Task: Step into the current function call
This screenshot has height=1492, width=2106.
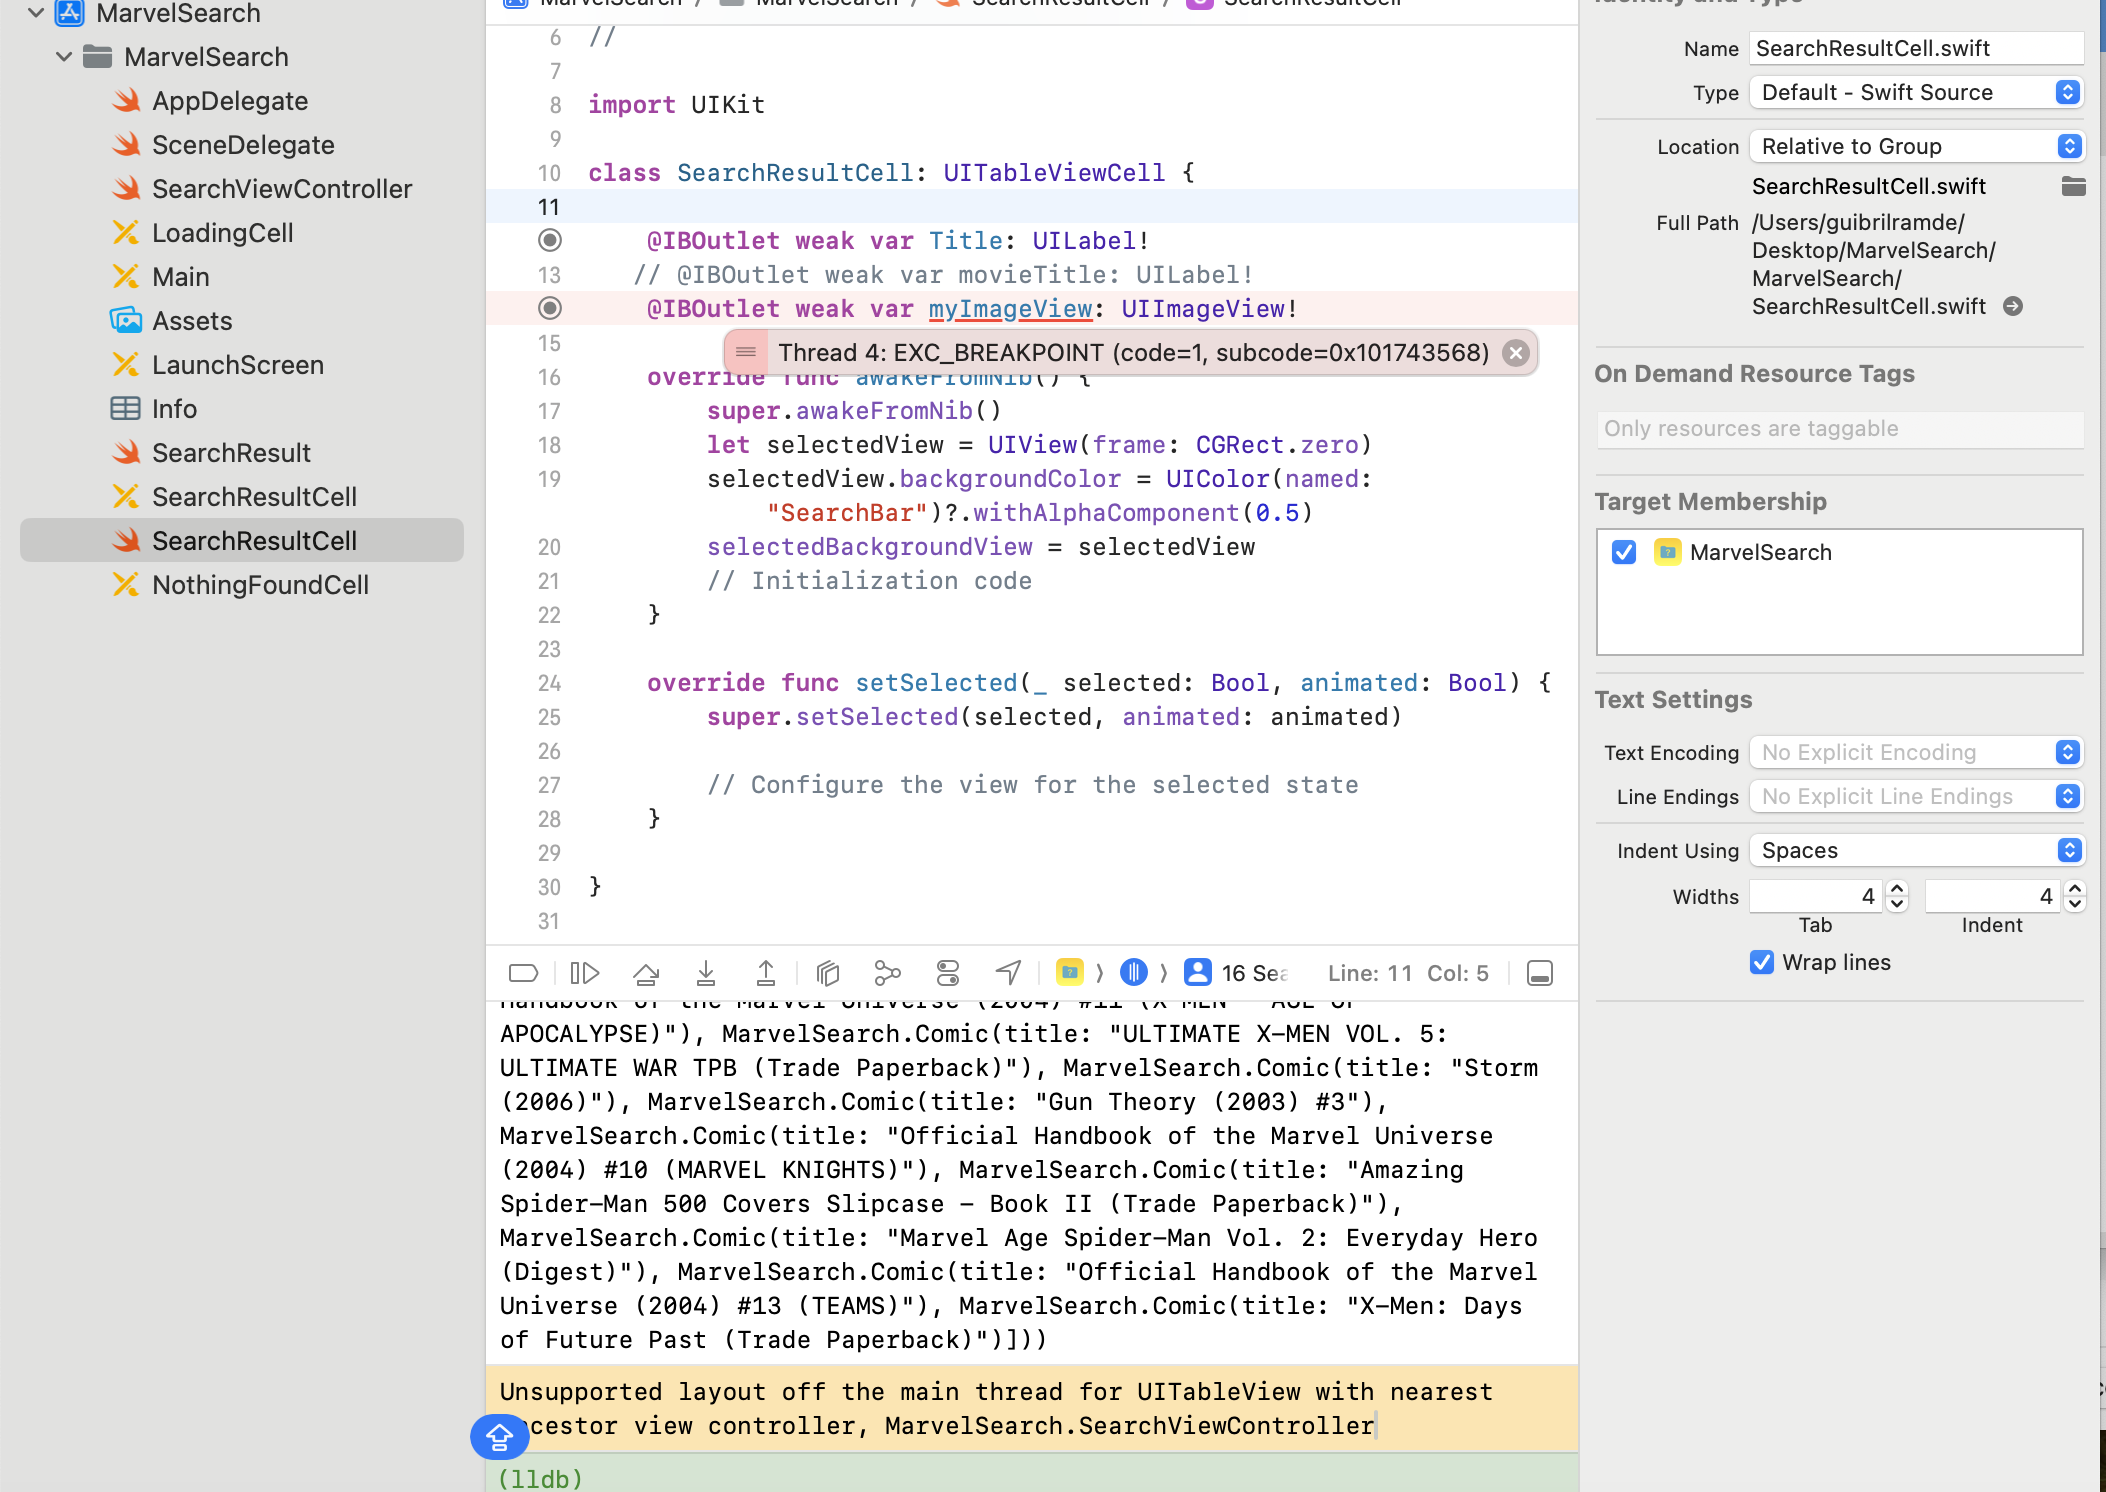Action: point(707,972)
